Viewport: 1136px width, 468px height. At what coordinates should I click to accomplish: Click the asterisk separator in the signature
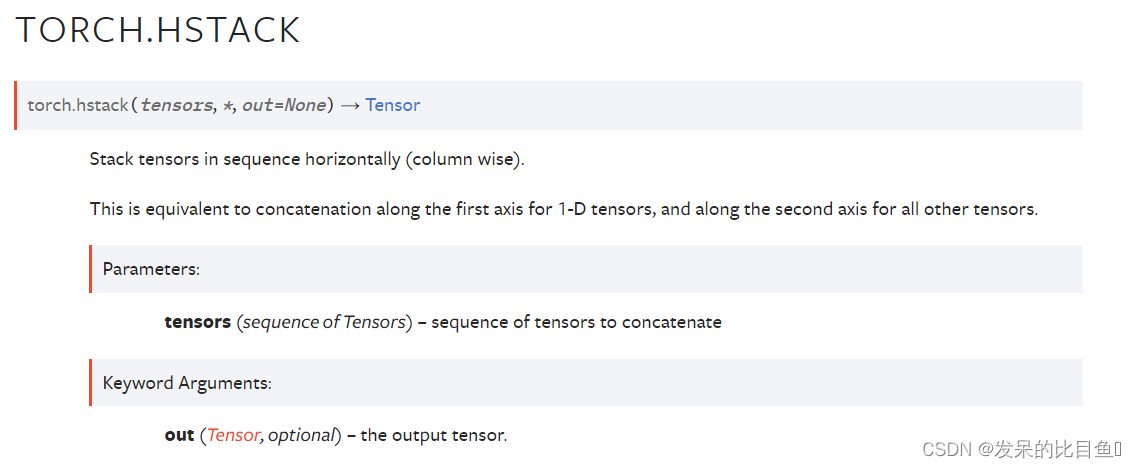pyautogui.click(x=226, y=106)
